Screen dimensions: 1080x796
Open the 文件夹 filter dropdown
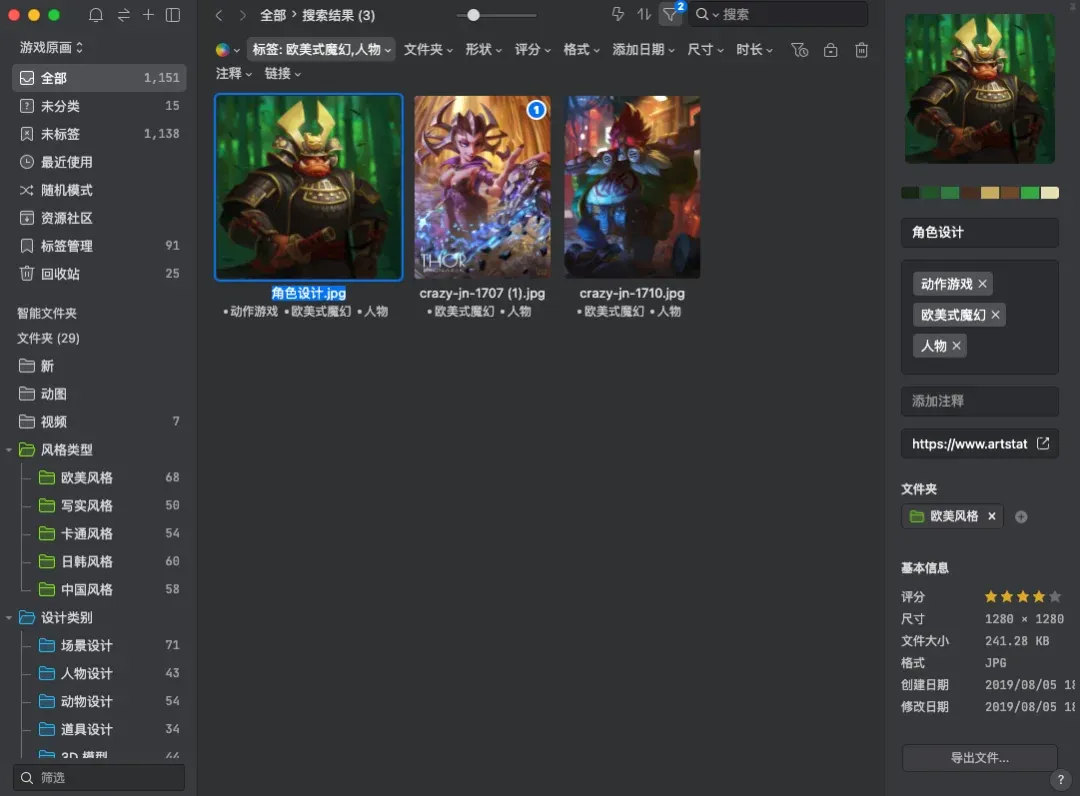[428, 50]
